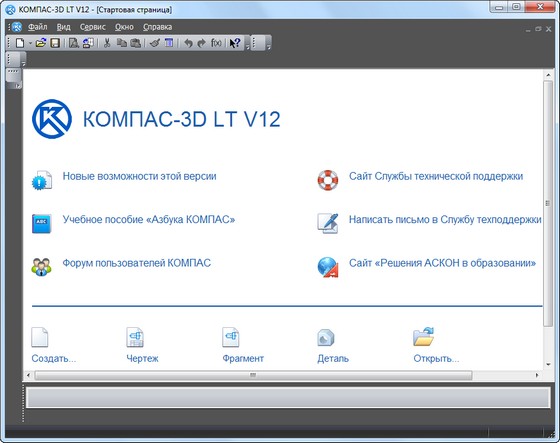Click the f(x) Variables toolbar icon

[216, 43]
